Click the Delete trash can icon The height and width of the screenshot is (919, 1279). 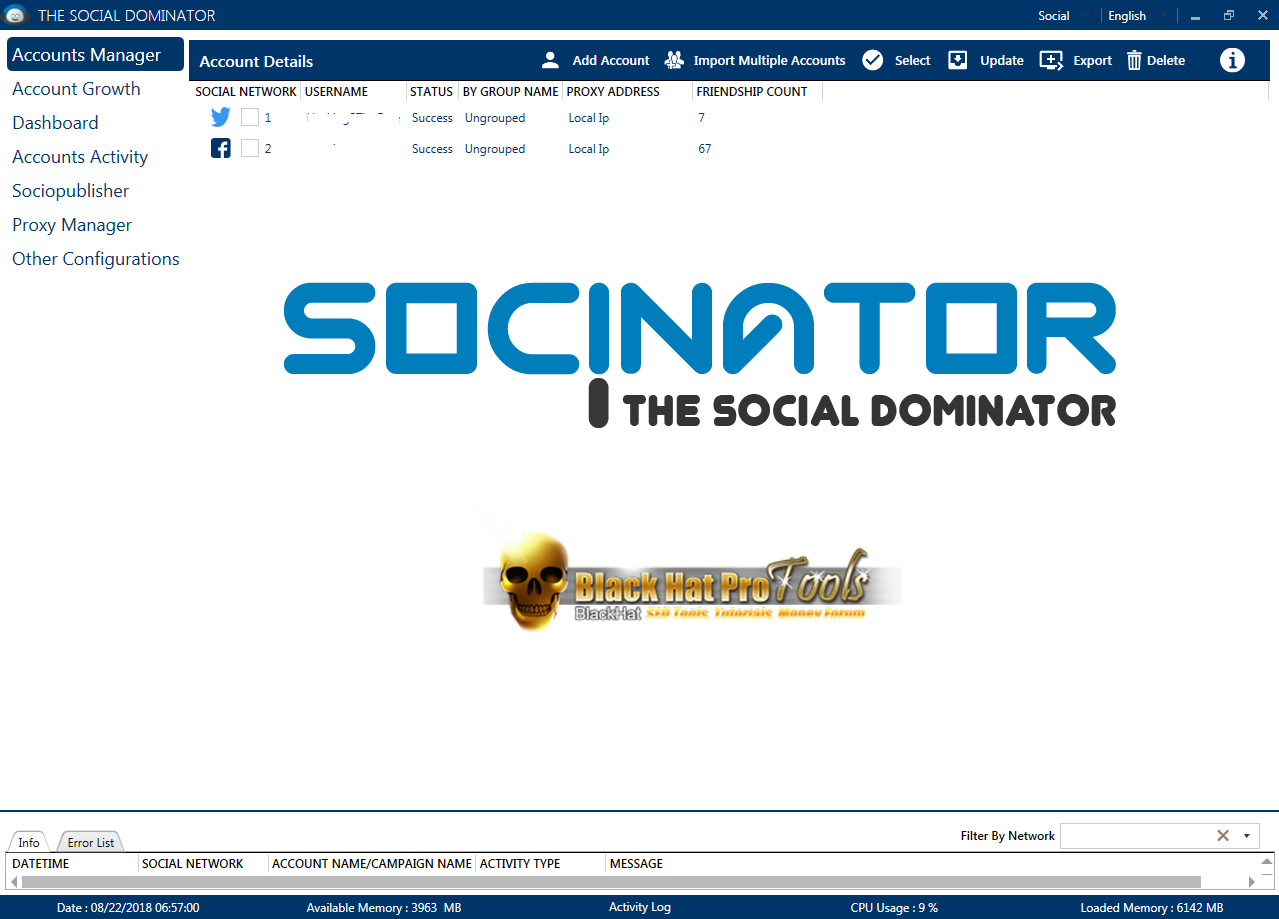point(1134,60)
